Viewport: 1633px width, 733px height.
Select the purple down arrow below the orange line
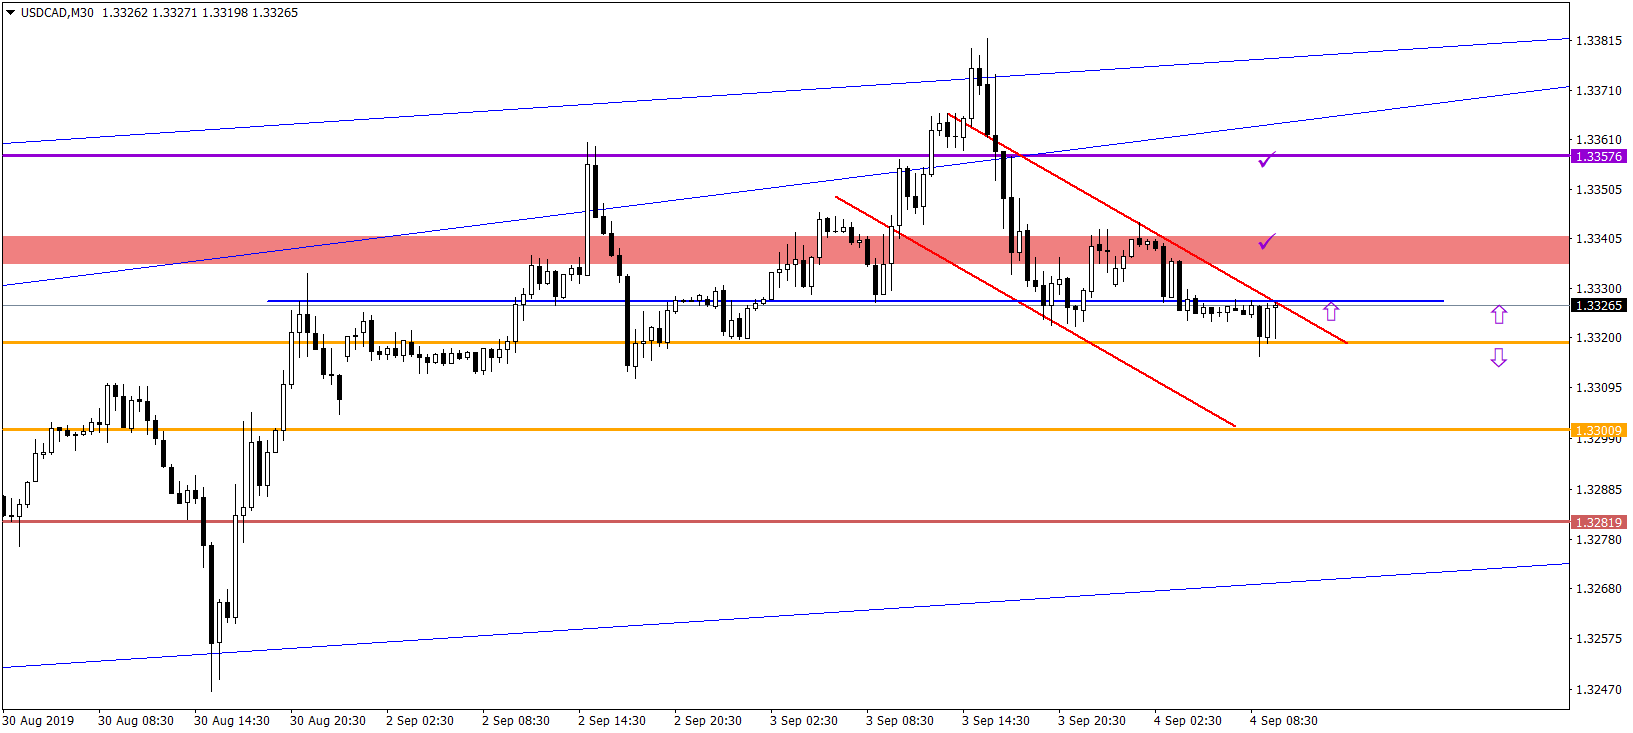[x=1498, y=357]
